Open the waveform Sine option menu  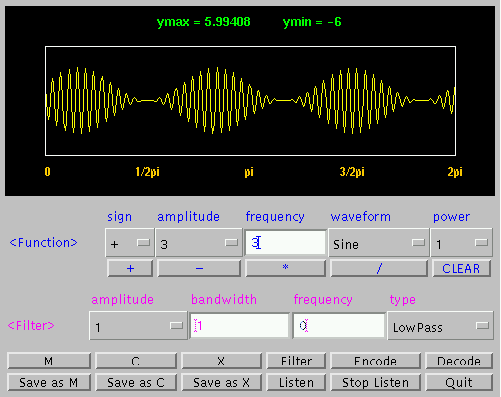click(x=378, y=243)
